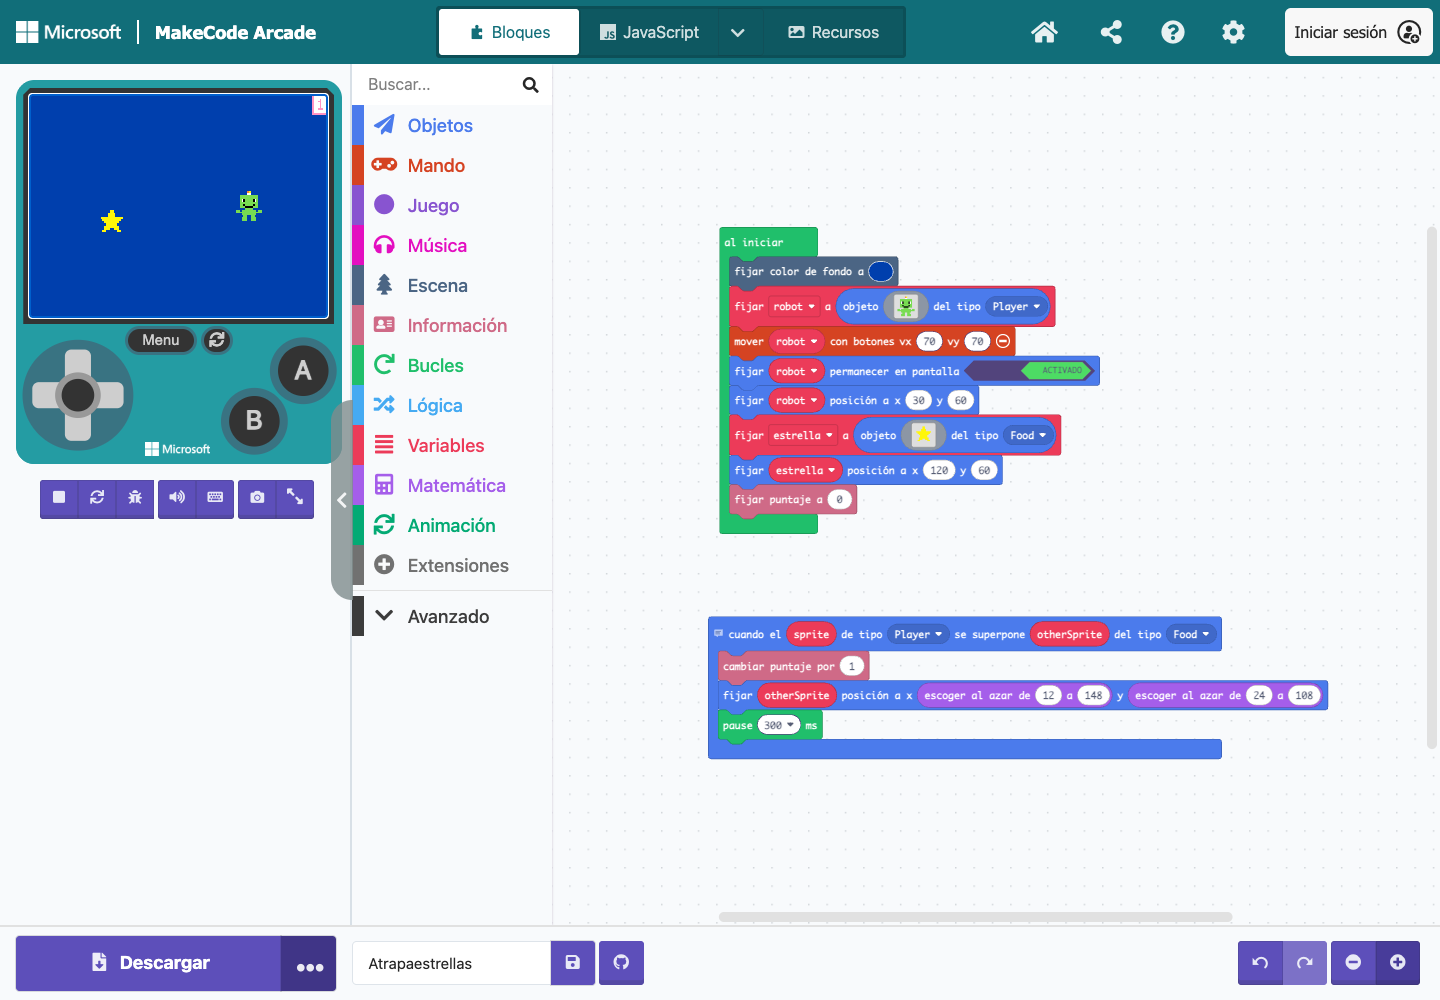Image resolution: width=1440 pixels, height=1000 pixels.
Task: Open Extensiones to add packages
Action: point(452,565)
